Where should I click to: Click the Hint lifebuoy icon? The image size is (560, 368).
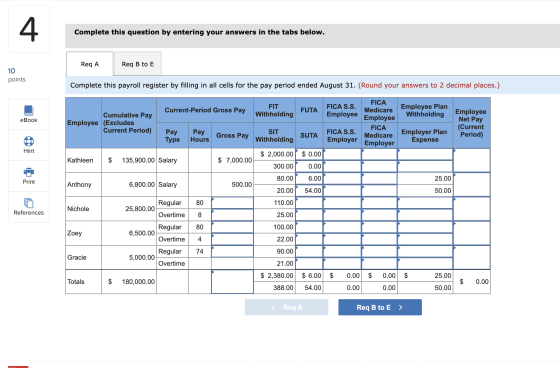tap(29, 141)
